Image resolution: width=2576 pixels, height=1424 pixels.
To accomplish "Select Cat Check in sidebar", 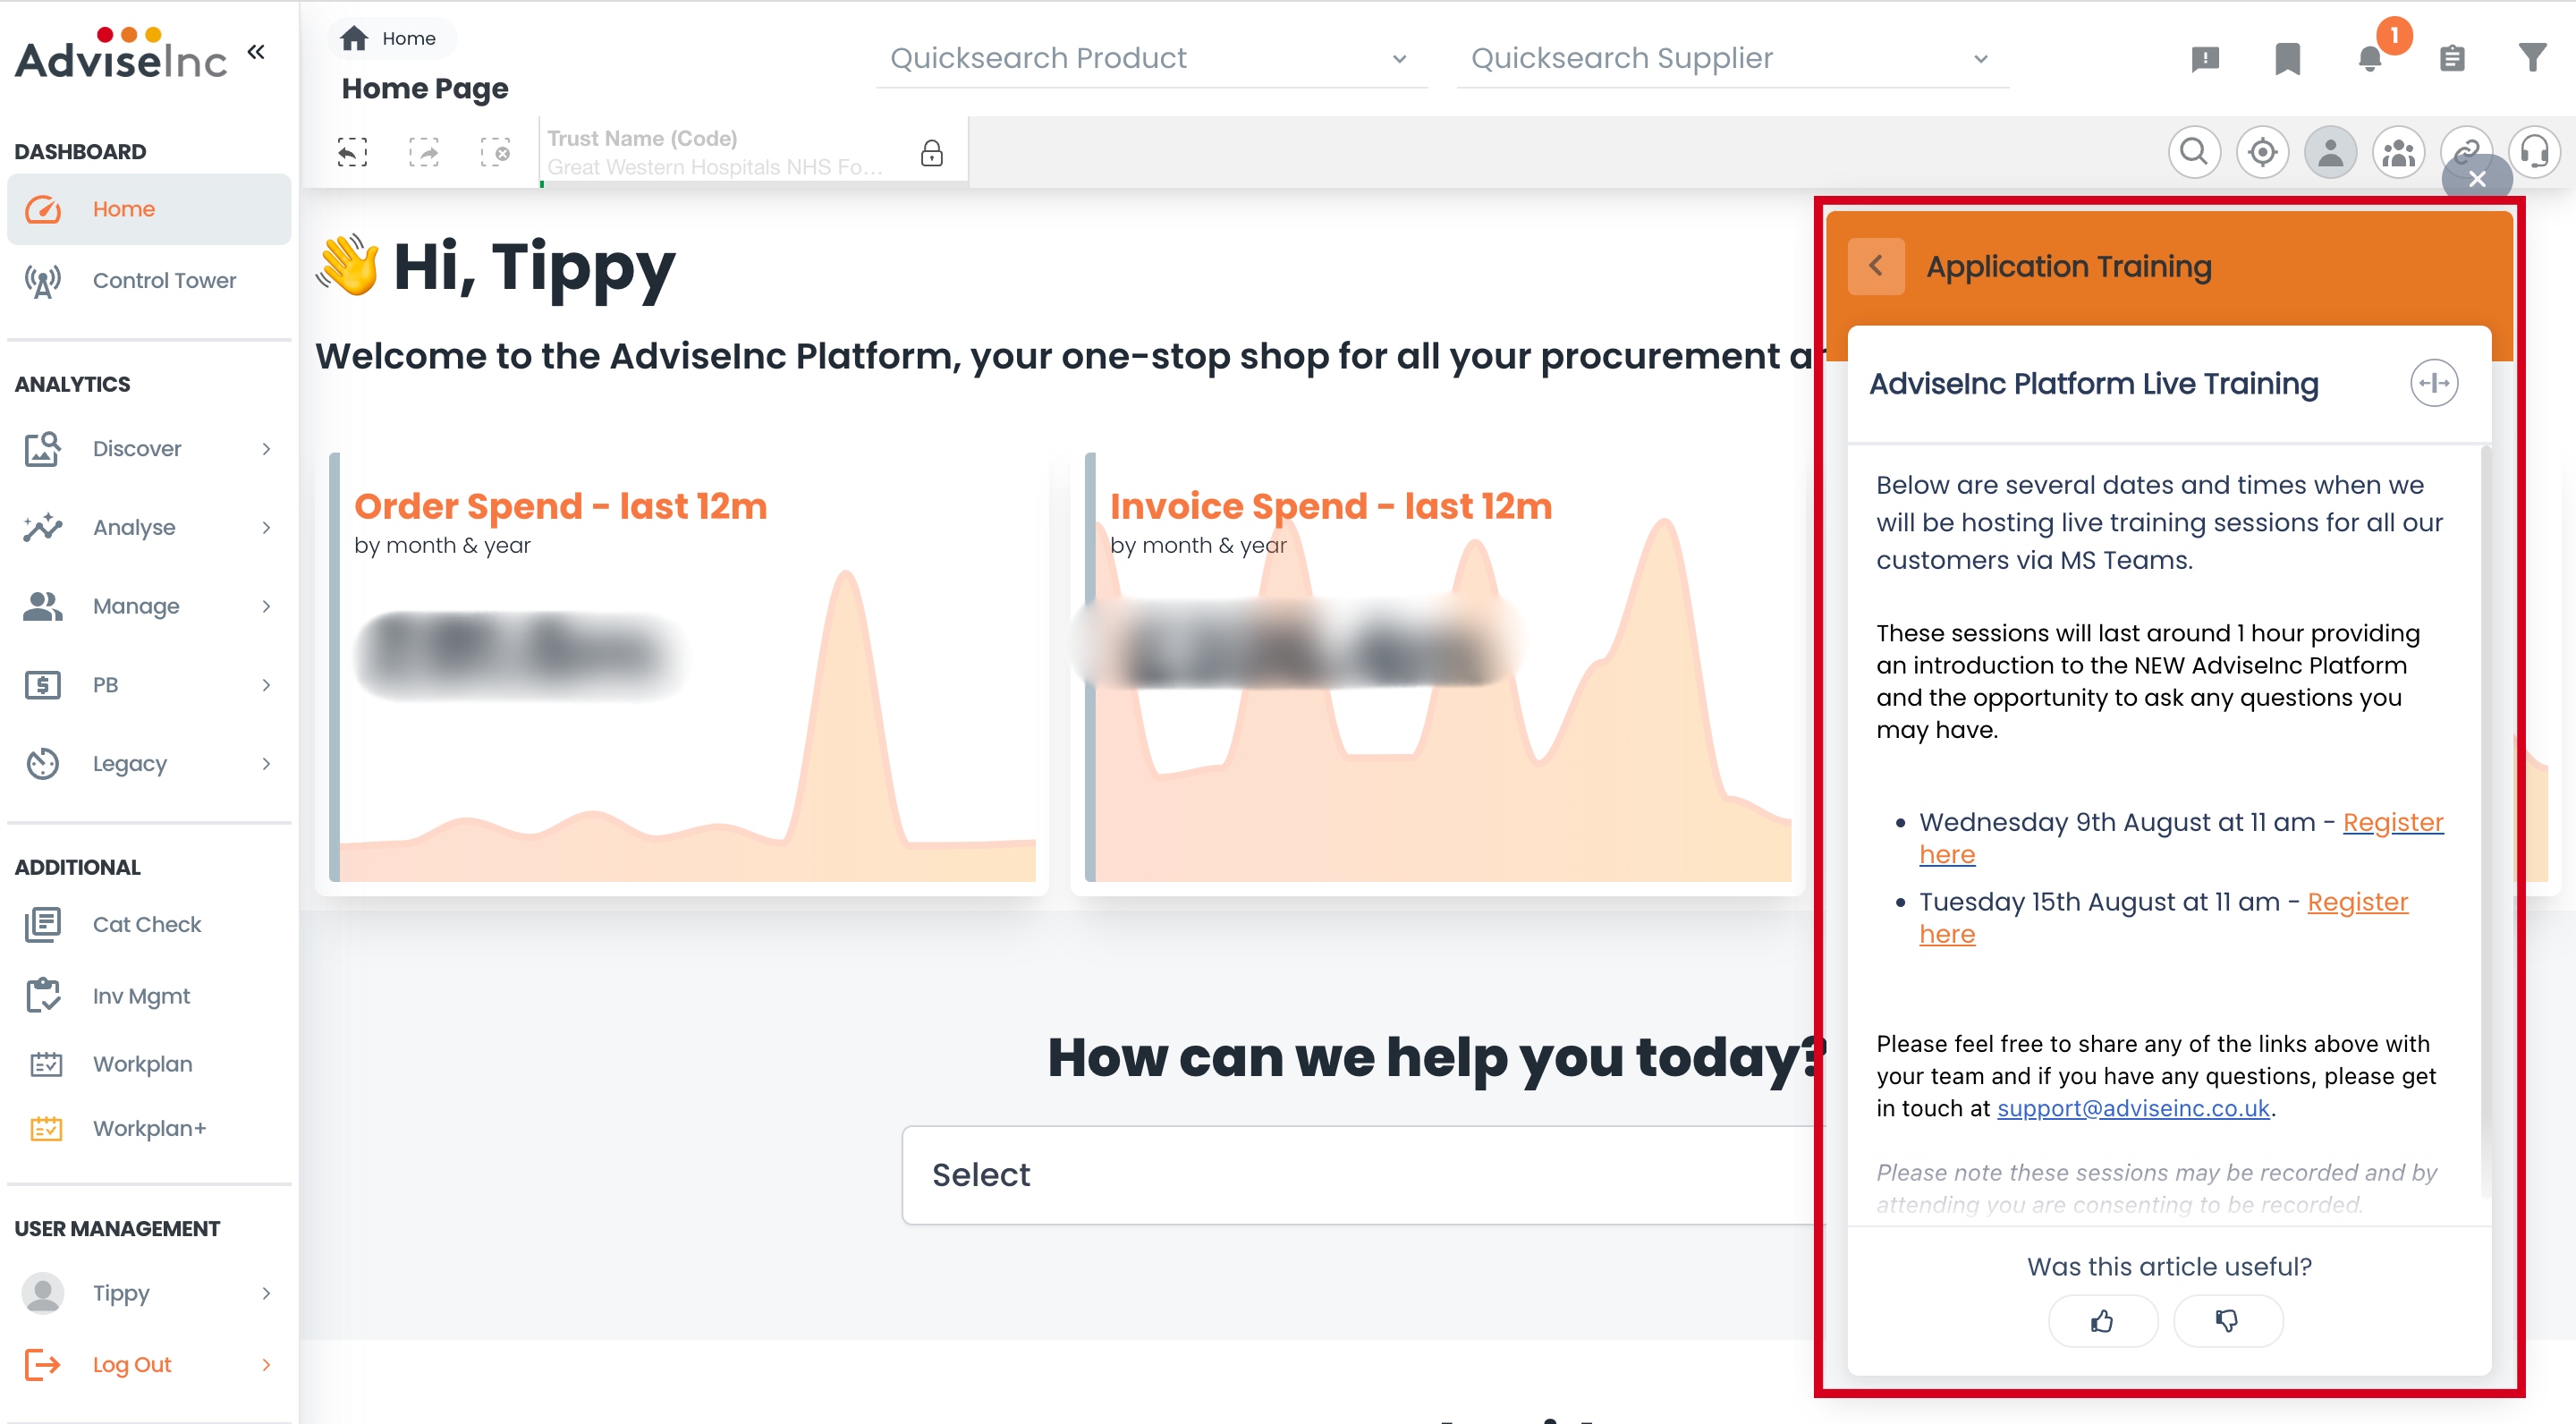I will (x=147, y=924).
